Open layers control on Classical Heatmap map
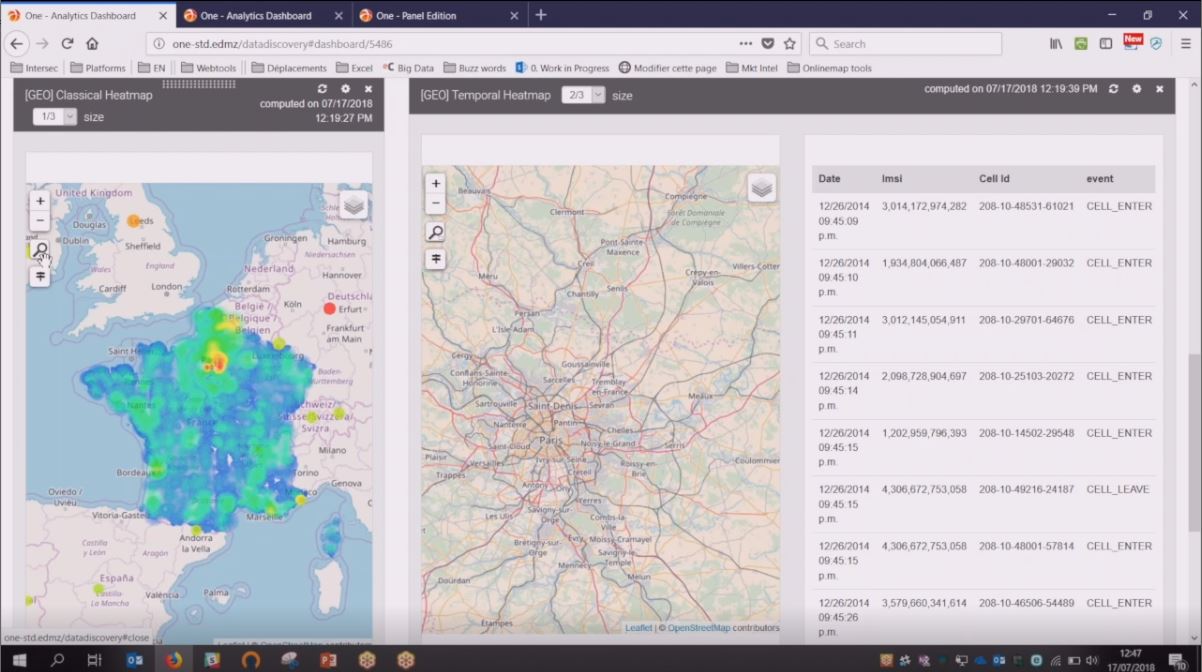The image size is (1202, 672). click(353, 205)
